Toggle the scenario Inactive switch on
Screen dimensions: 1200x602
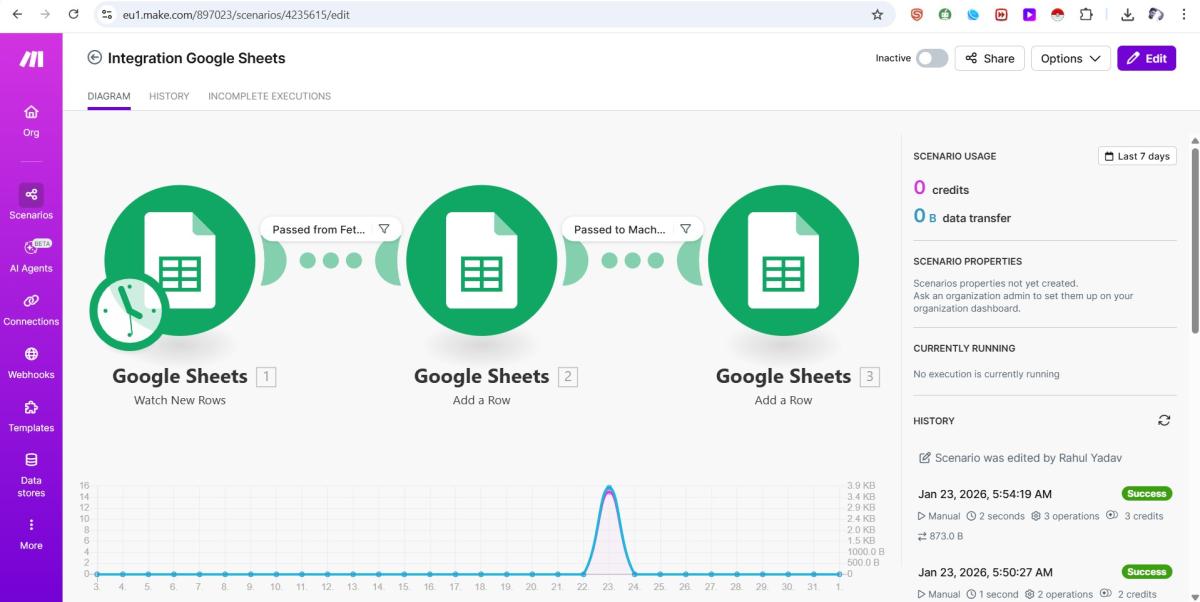pyautogui.click(x=931, y=59)
